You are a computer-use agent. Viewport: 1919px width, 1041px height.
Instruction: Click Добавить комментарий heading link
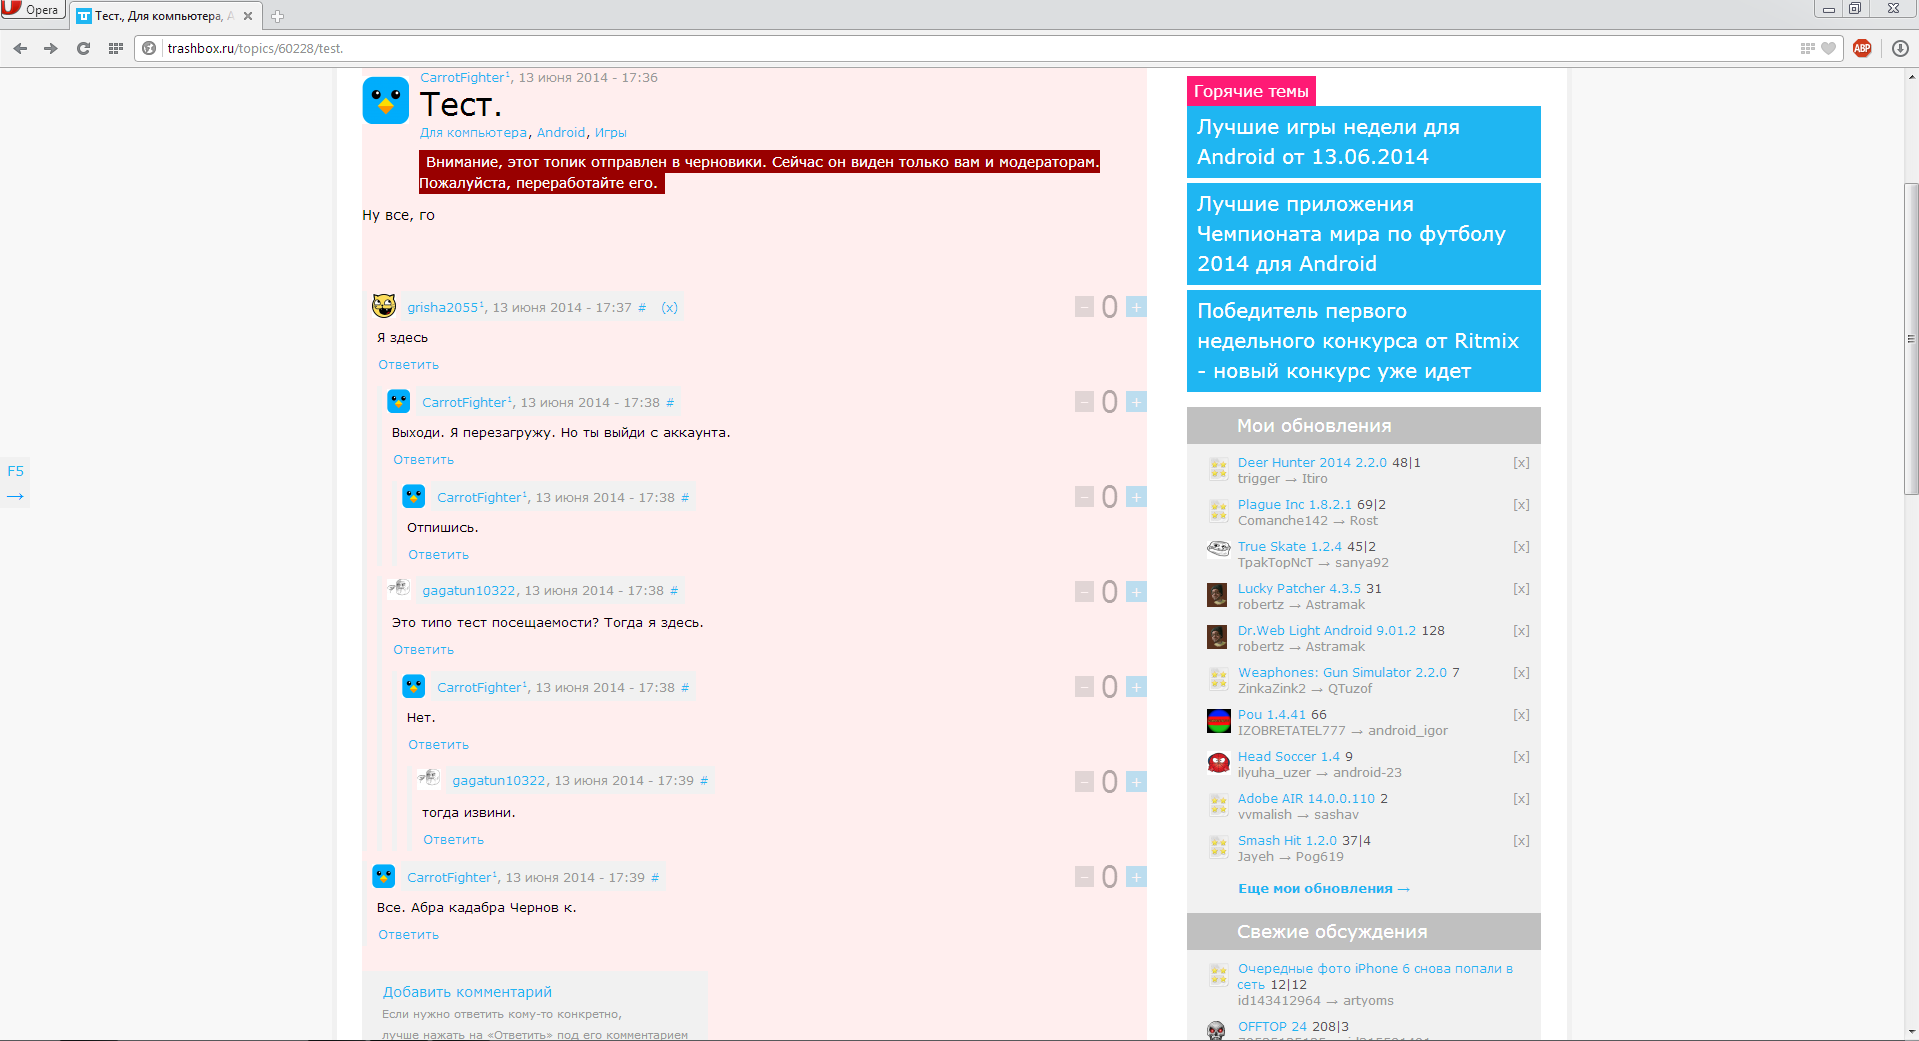[467, 992]
